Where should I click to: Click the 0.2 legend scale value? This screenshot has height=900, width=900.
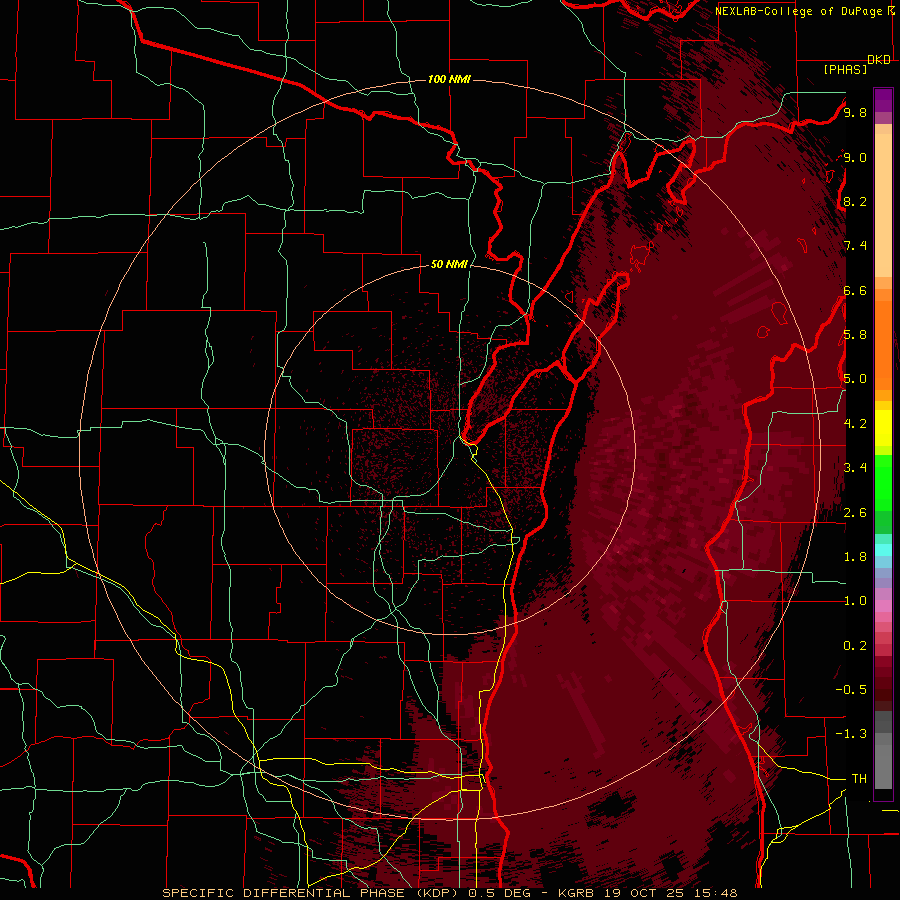[x=855, y=646]
